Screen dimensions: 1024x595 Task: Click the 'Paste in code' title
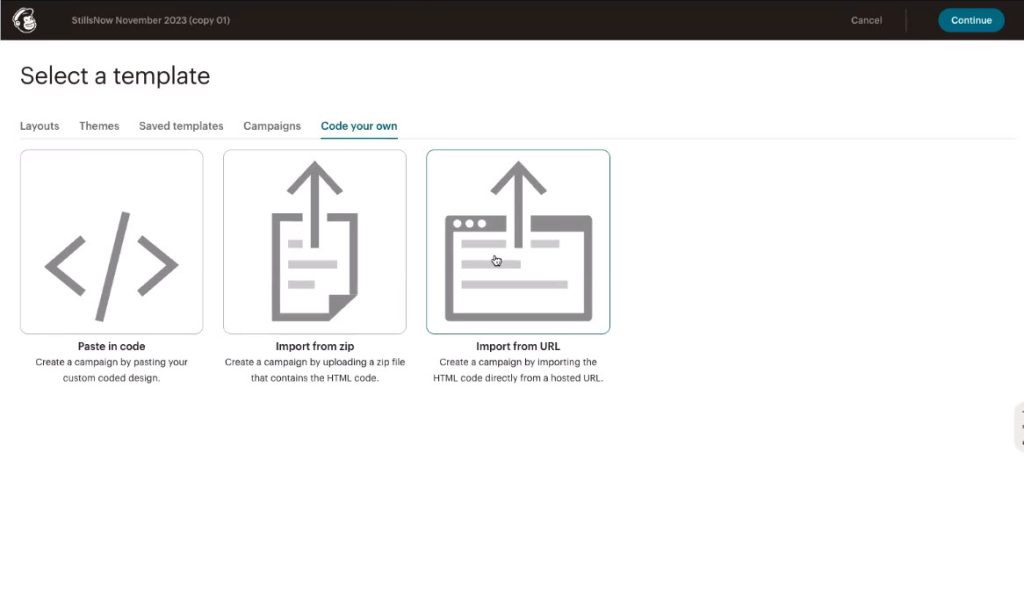coord(111,347)
